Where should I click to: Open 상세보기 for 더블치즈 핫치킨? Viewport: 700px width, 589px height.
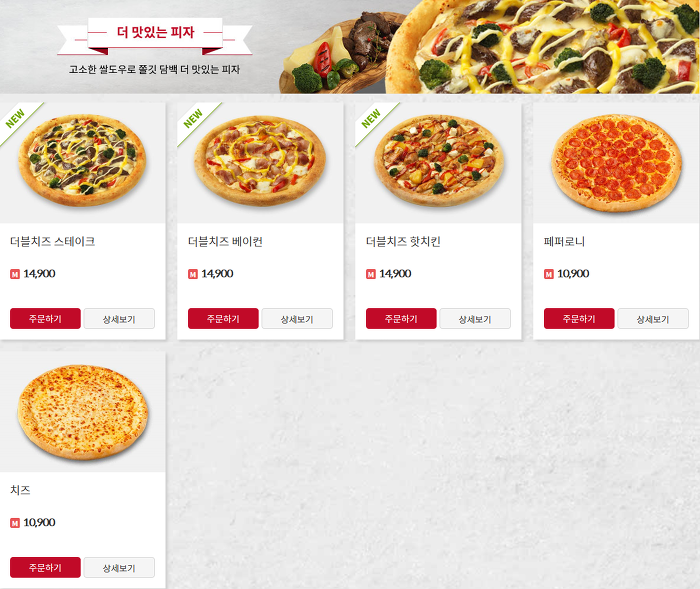coord(475,318)
